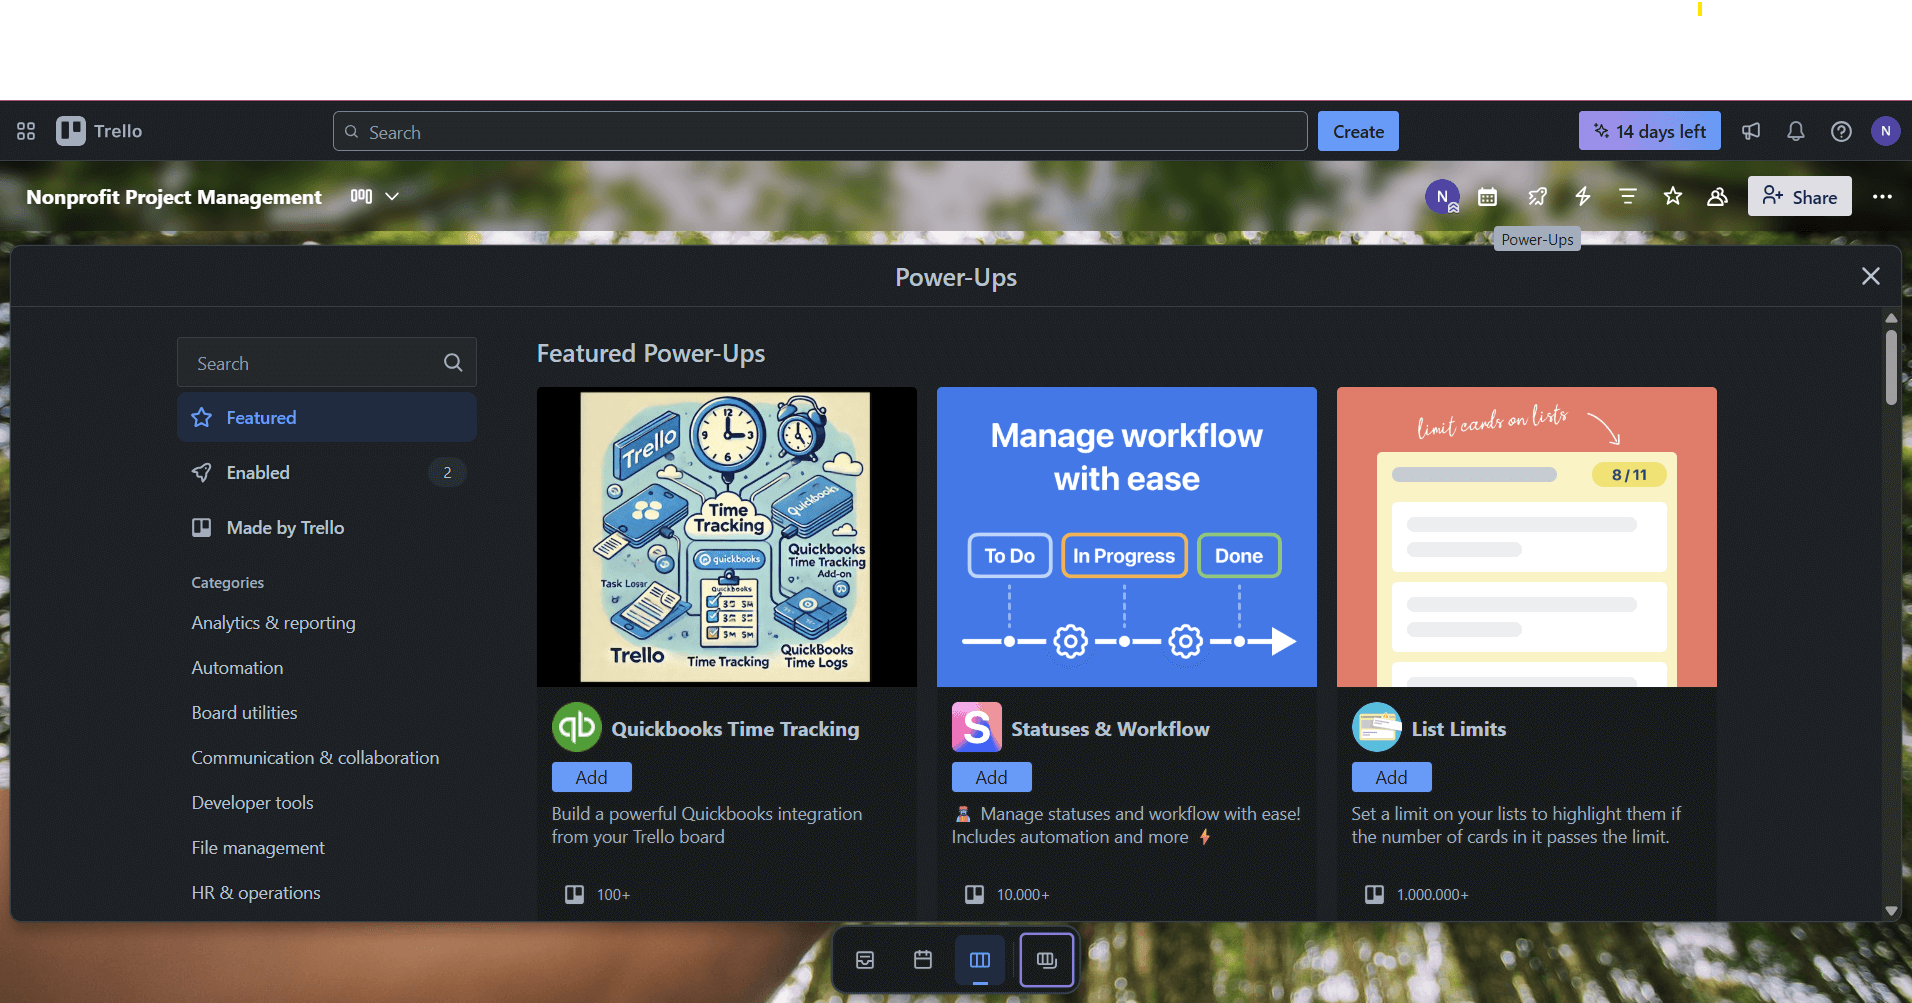Open the megaphone feedback icon

(1751, 131)
